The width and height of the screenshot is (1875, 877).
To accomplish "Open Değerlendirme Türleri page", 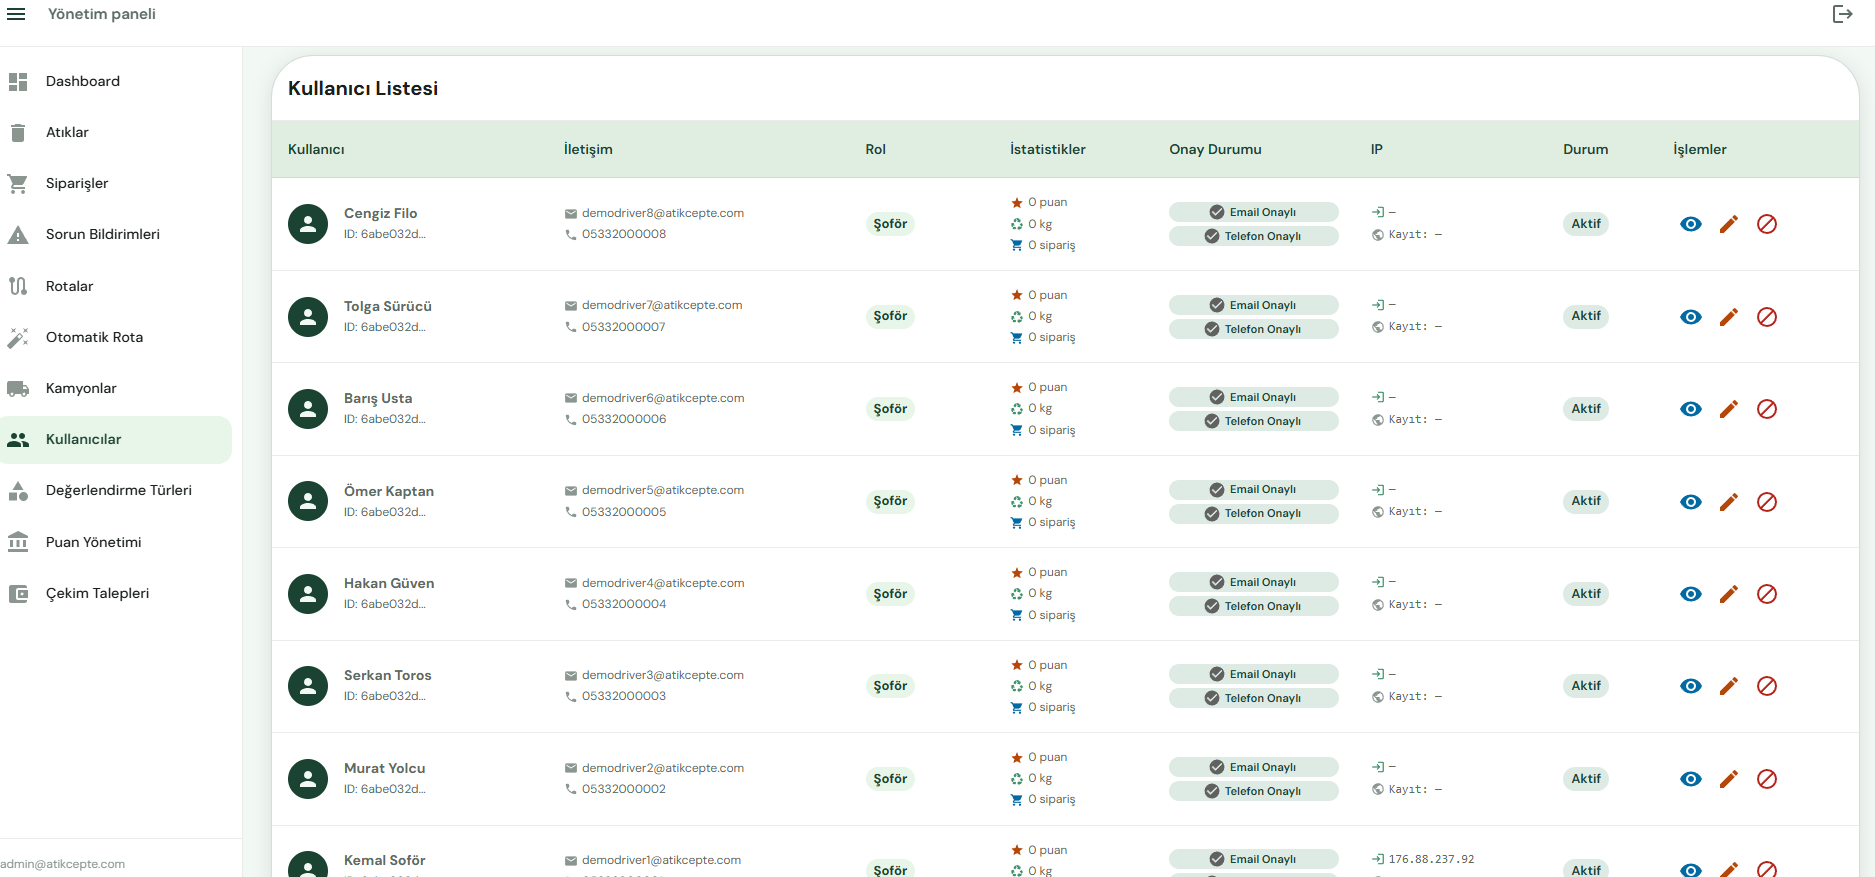I will [116, 490].
